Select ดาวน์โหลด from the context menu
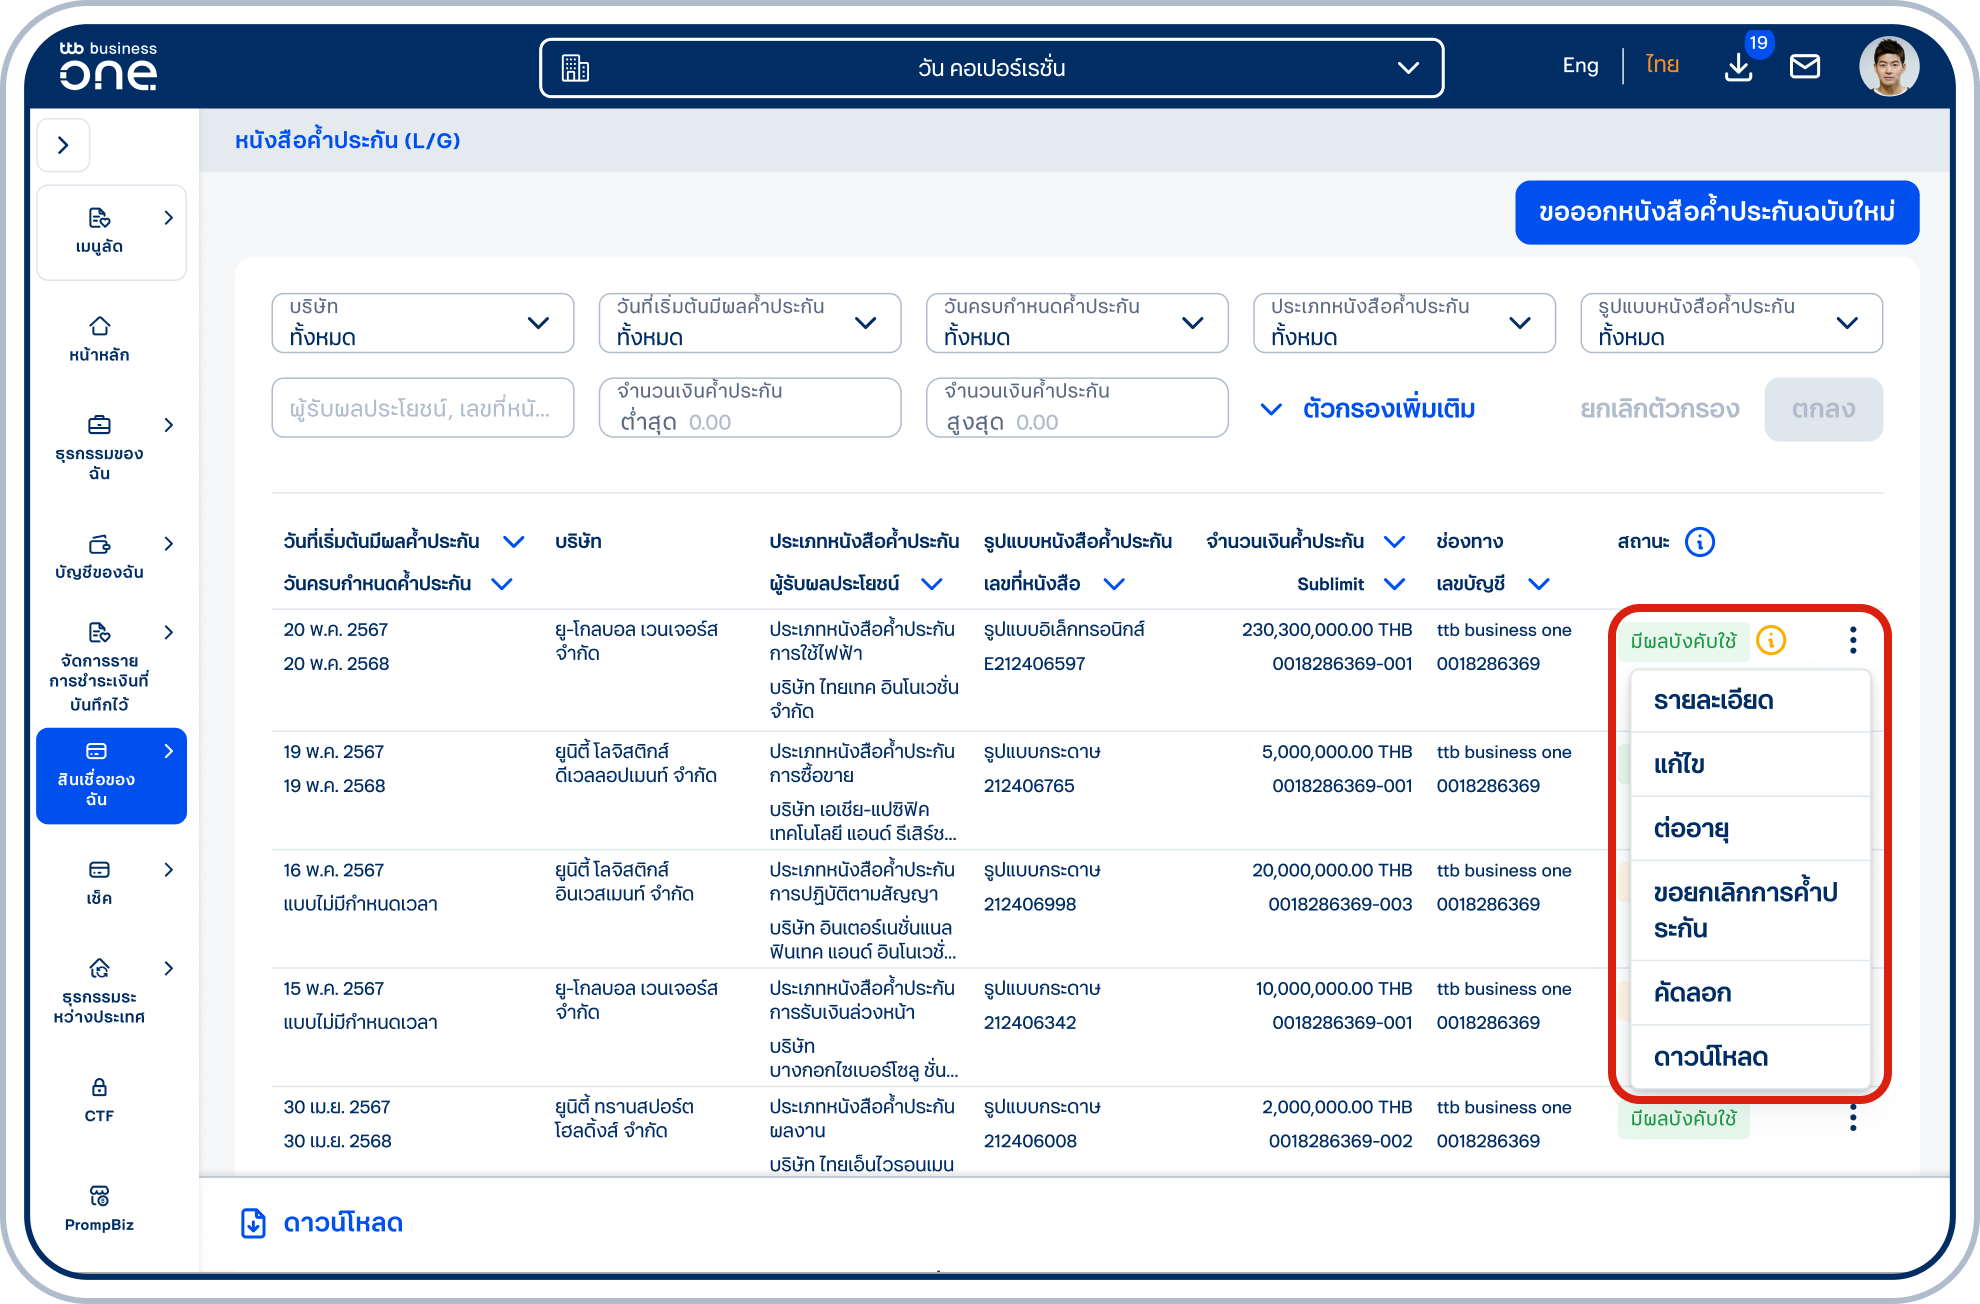Screen dimensions: 1980x1304 point(1750,1056)
